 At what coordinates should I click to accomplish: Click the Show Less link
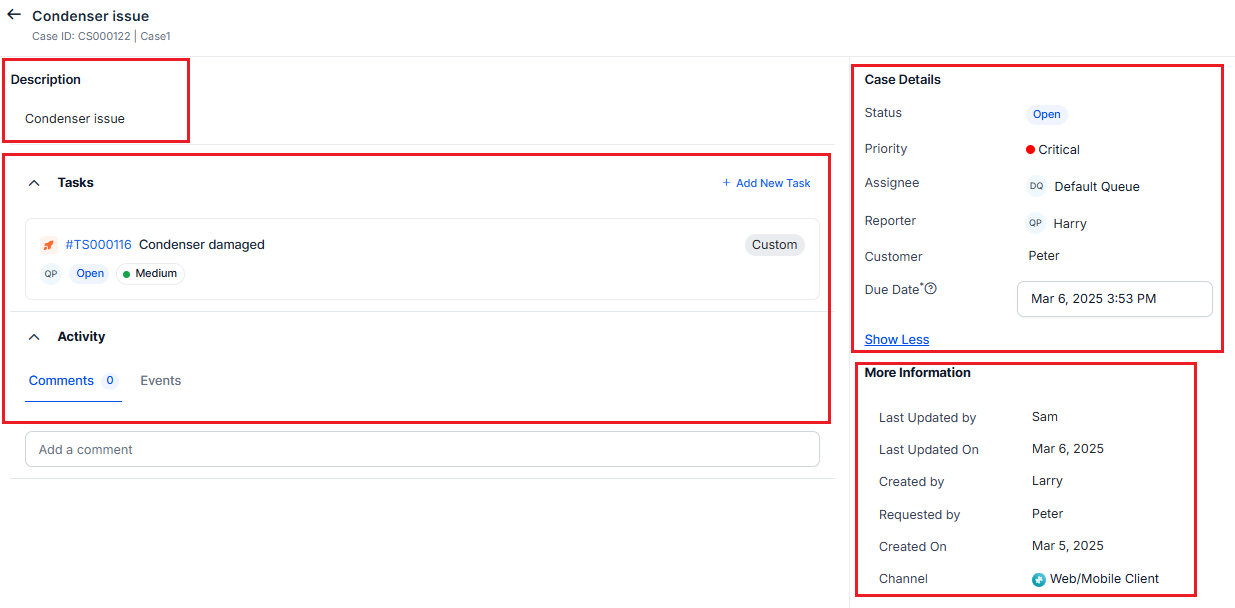tap(896, 340)
